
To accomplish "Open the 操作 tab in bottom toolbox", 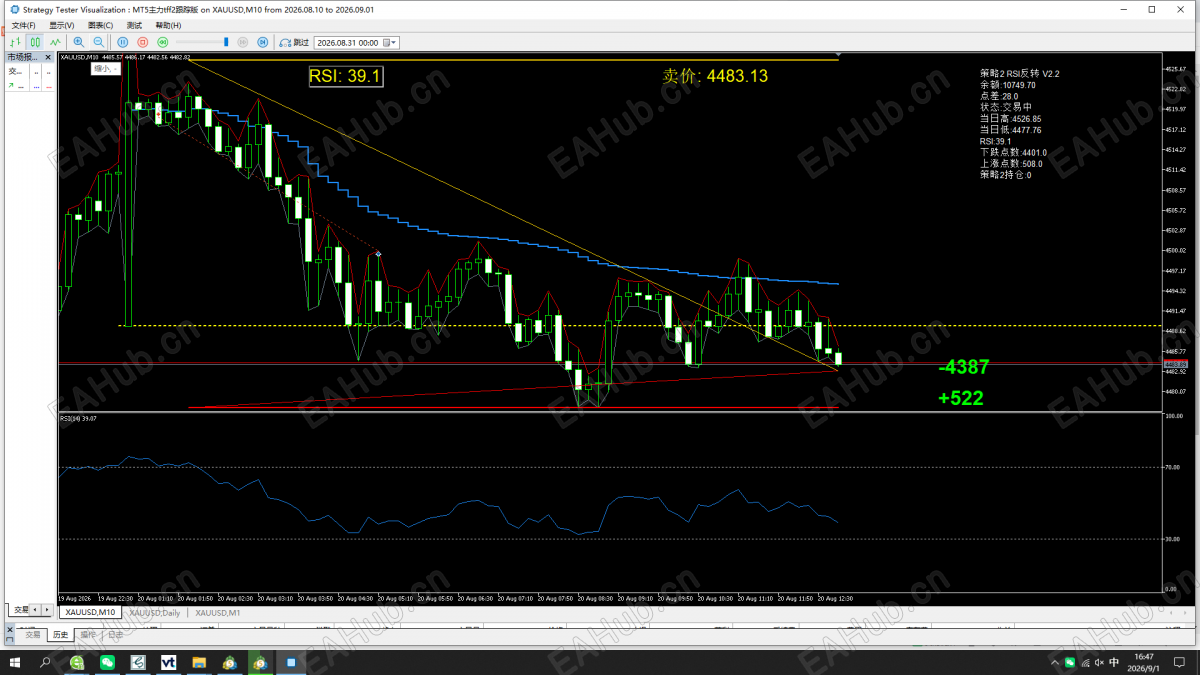I will pyautogui.click(x=88, y=634).
